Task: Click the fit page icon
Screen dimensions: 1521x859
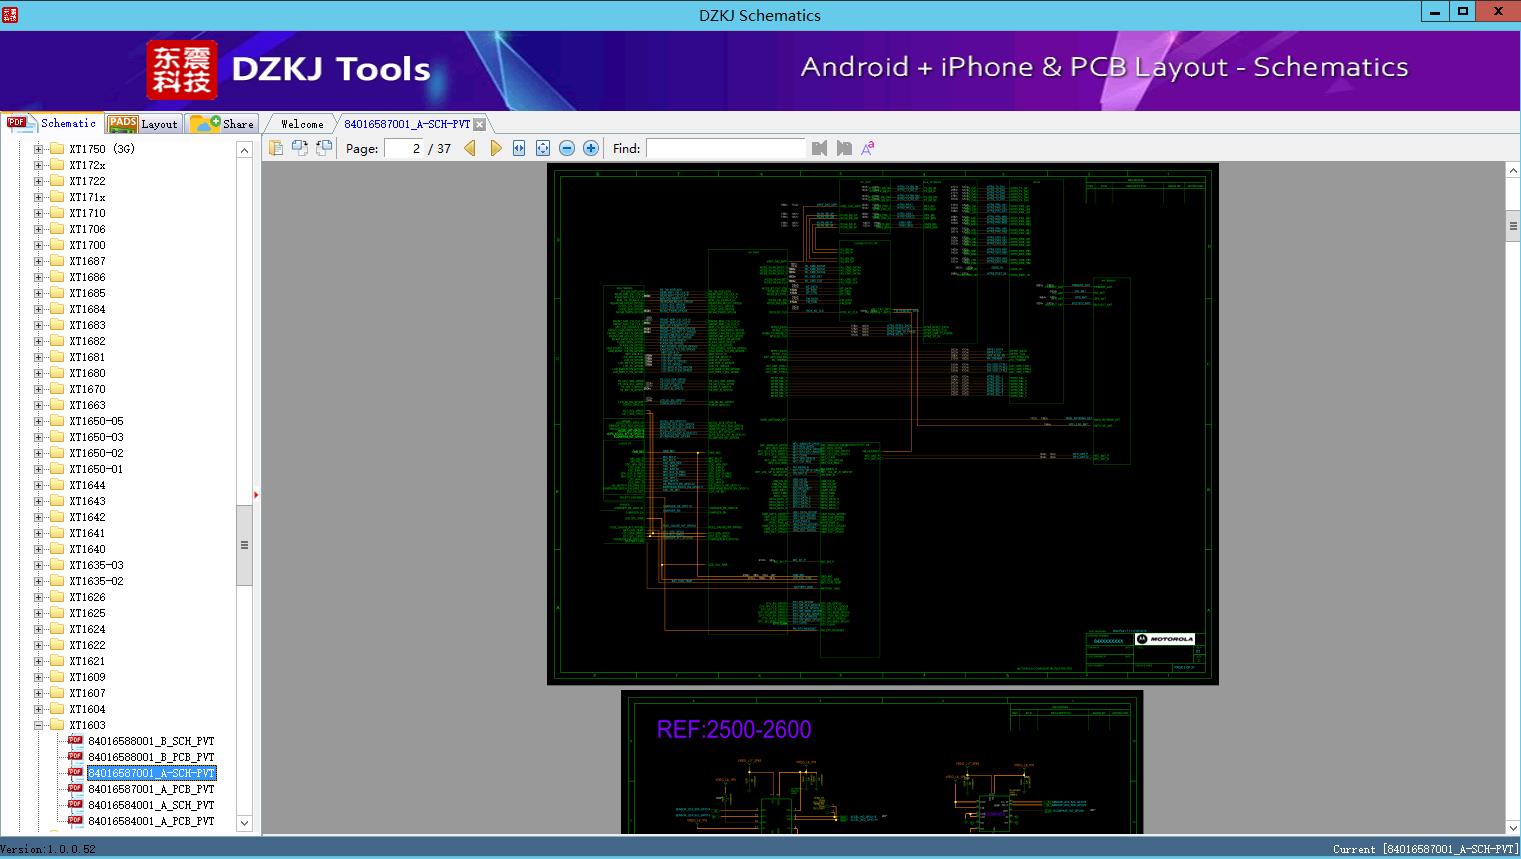Action: pyautogui.click(x=543, y=148)
